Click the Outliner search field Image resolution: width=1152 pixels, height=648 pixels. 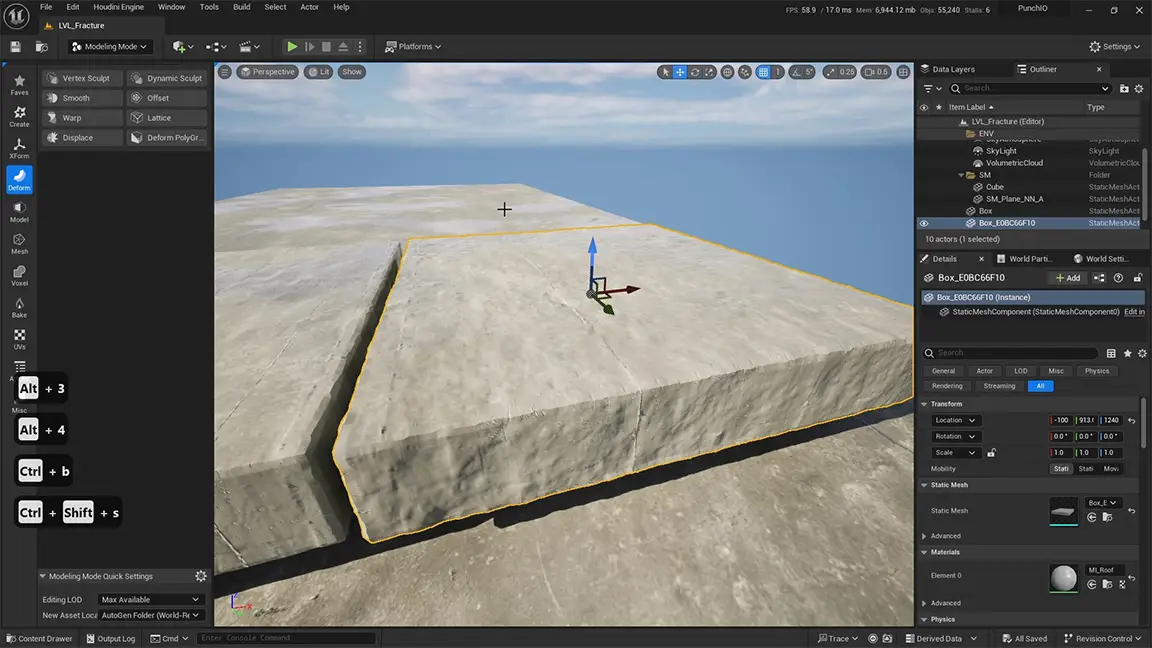1029,88
